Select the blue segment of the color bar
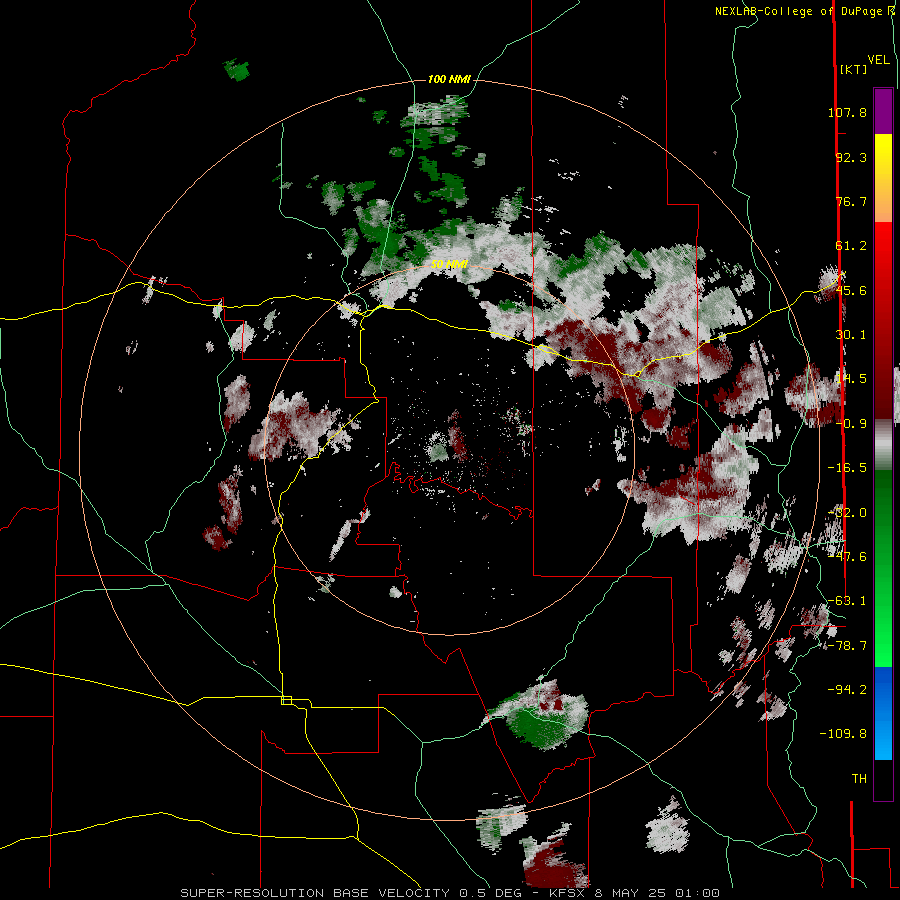 883,713
